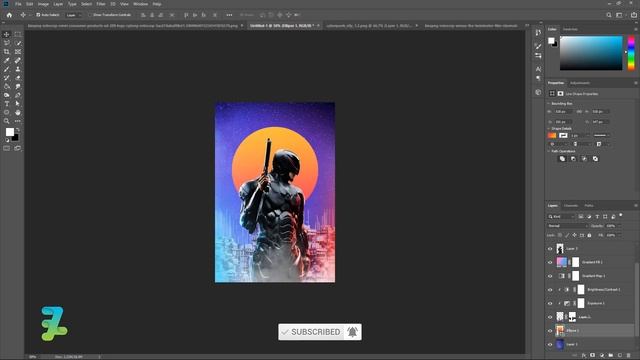Select the Crop tool
The height and width of the screenshot is (360, 640).
click(7, 52)
